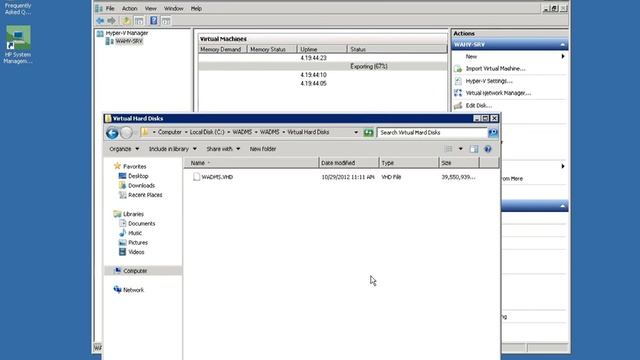Select WAHY-SRV server in the tree
Viewport: 640px width, 360px height.
click(129, 41)
